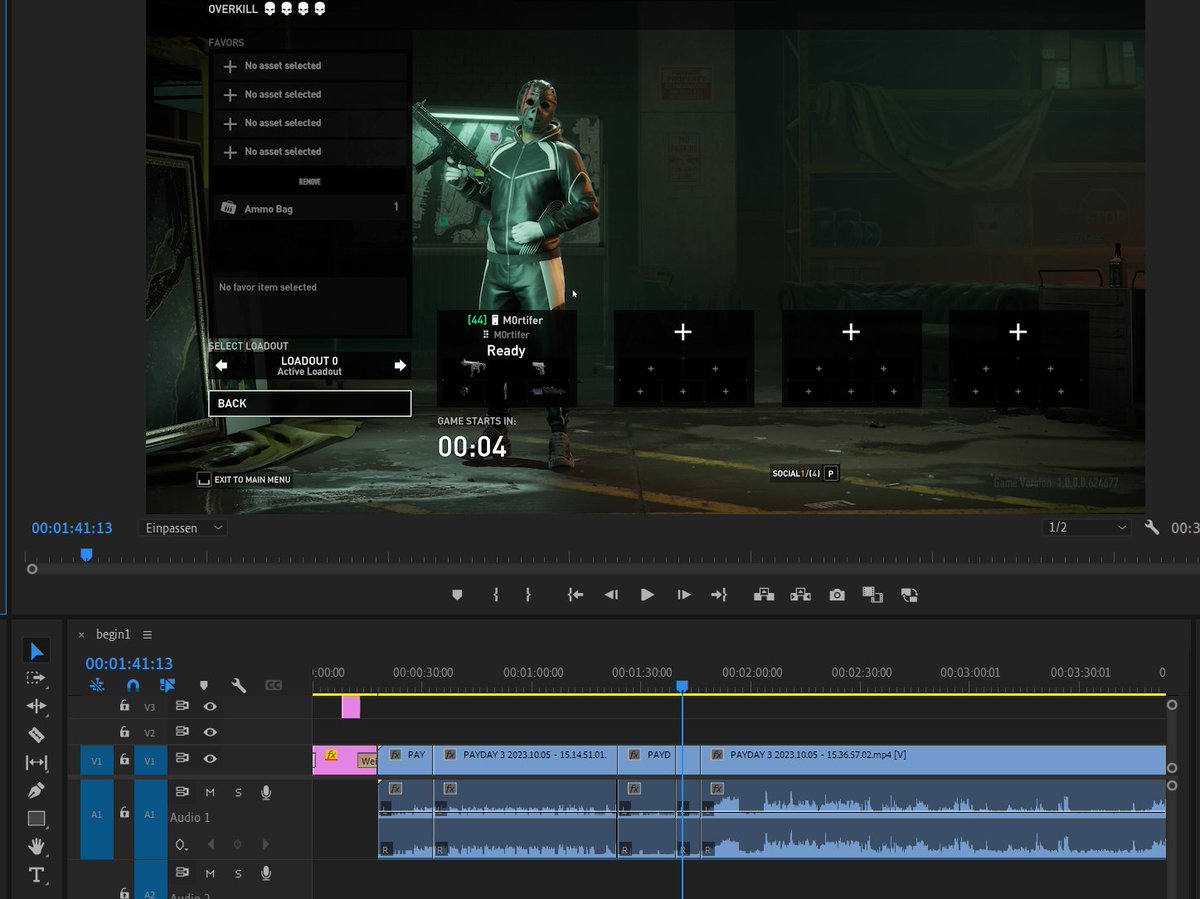Select PAYDAY 3 15.36.57.02.mp4 video clip
Viewport: 1200px width, 899px height.
933,759
